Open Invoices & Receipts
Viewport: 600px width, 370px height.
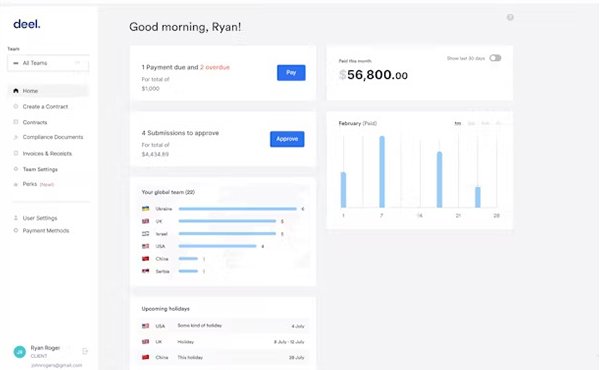pos(47,153)
